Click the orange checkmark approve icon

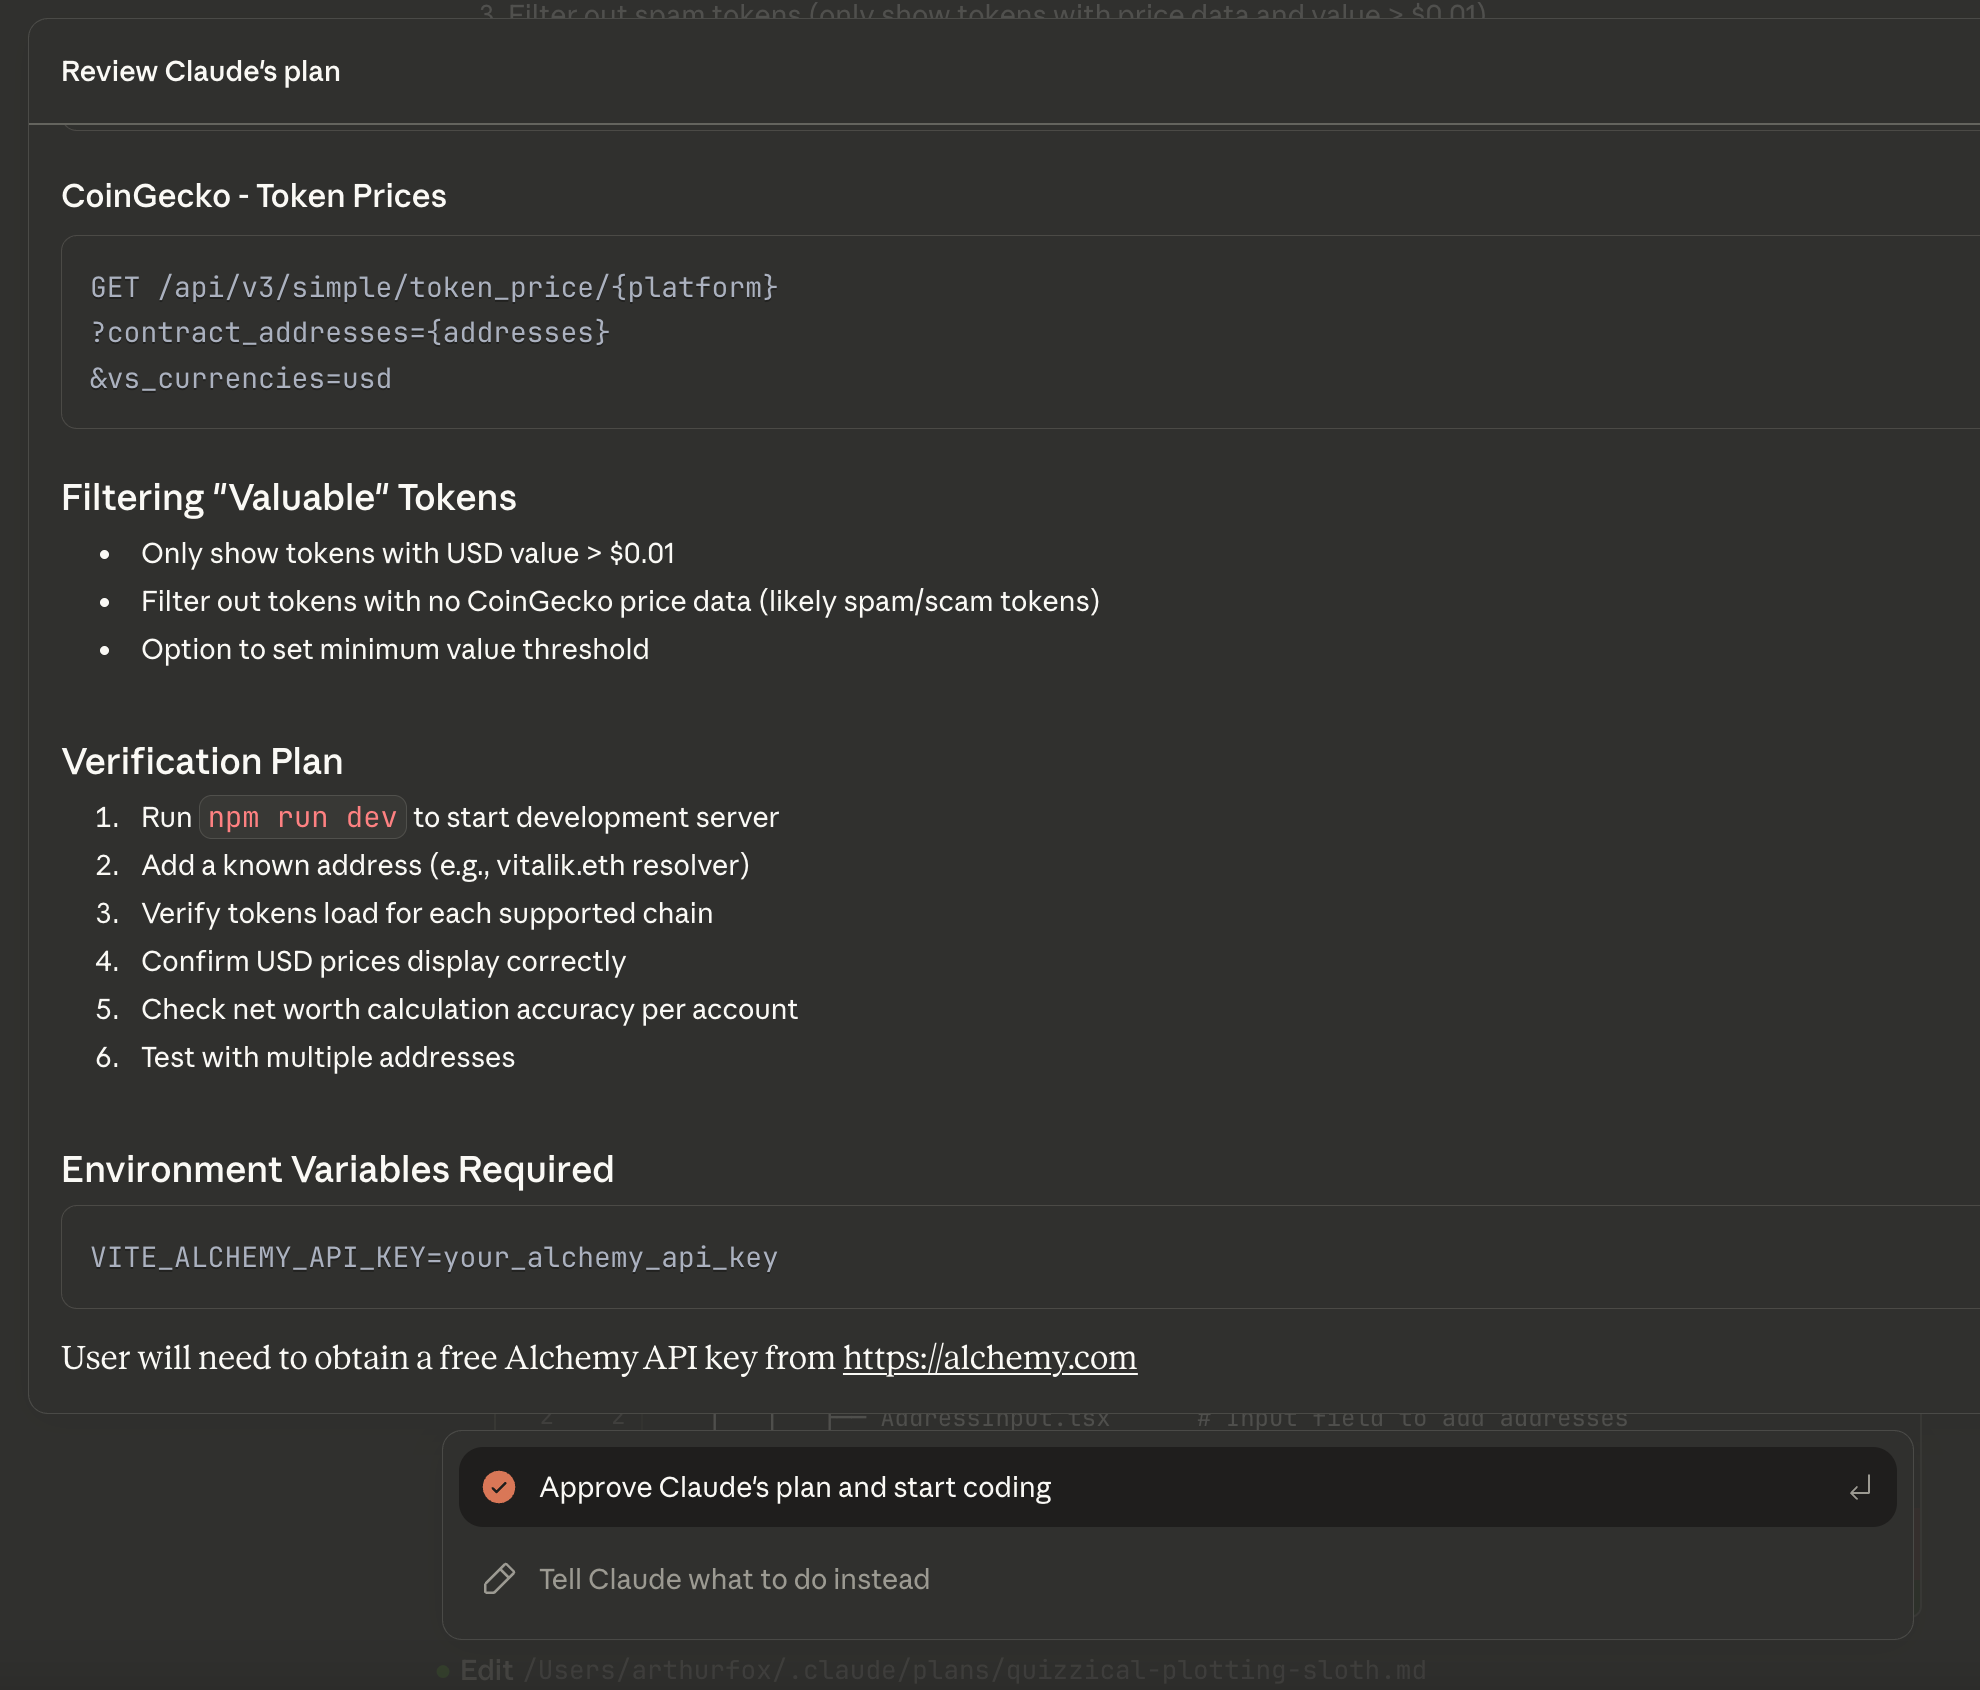coord(499,1487)
